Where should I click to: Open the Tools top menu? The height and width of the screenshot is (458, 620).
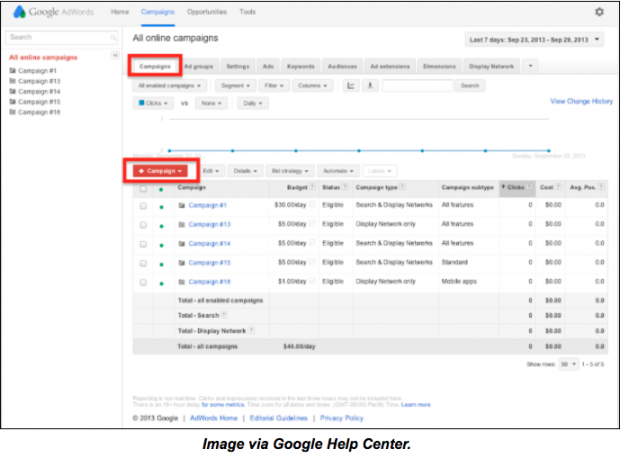coord(248,12)
